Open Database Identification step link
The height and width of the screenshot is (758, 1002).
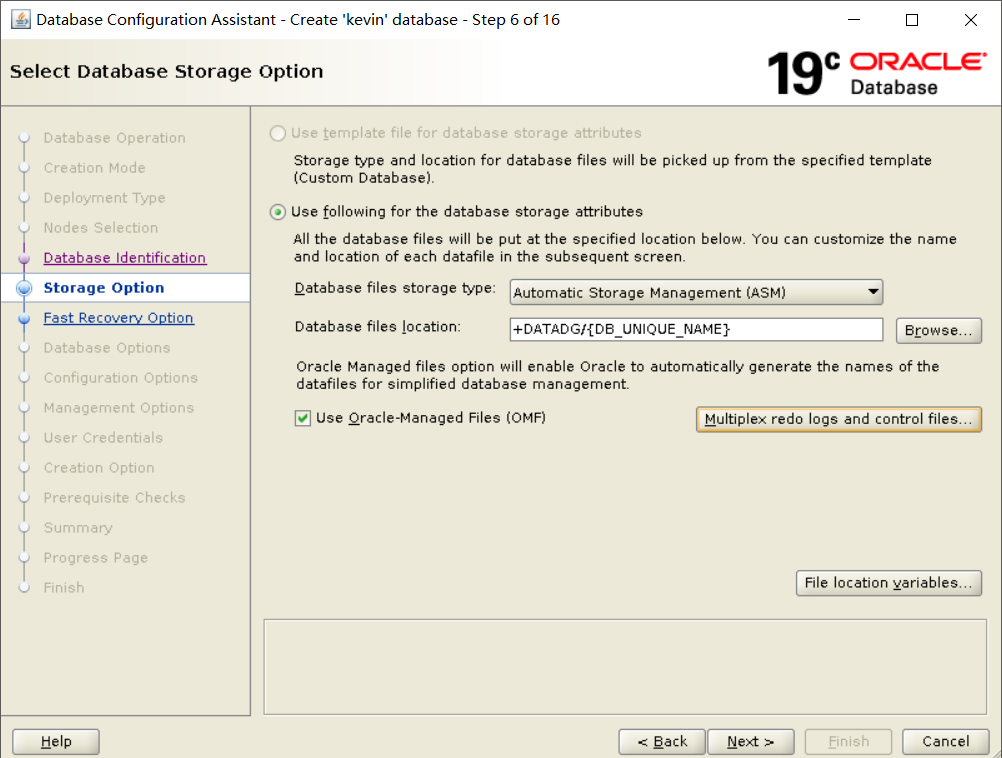coord(125,258)
